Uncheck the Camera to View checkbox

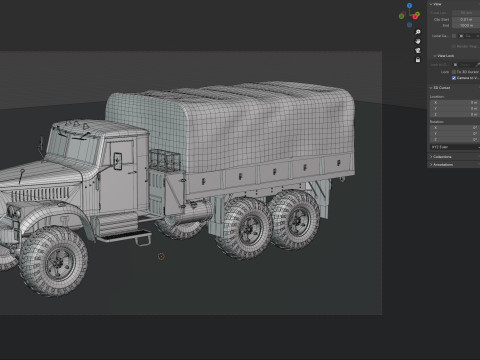pyautogui.click(x=454, y=78)
